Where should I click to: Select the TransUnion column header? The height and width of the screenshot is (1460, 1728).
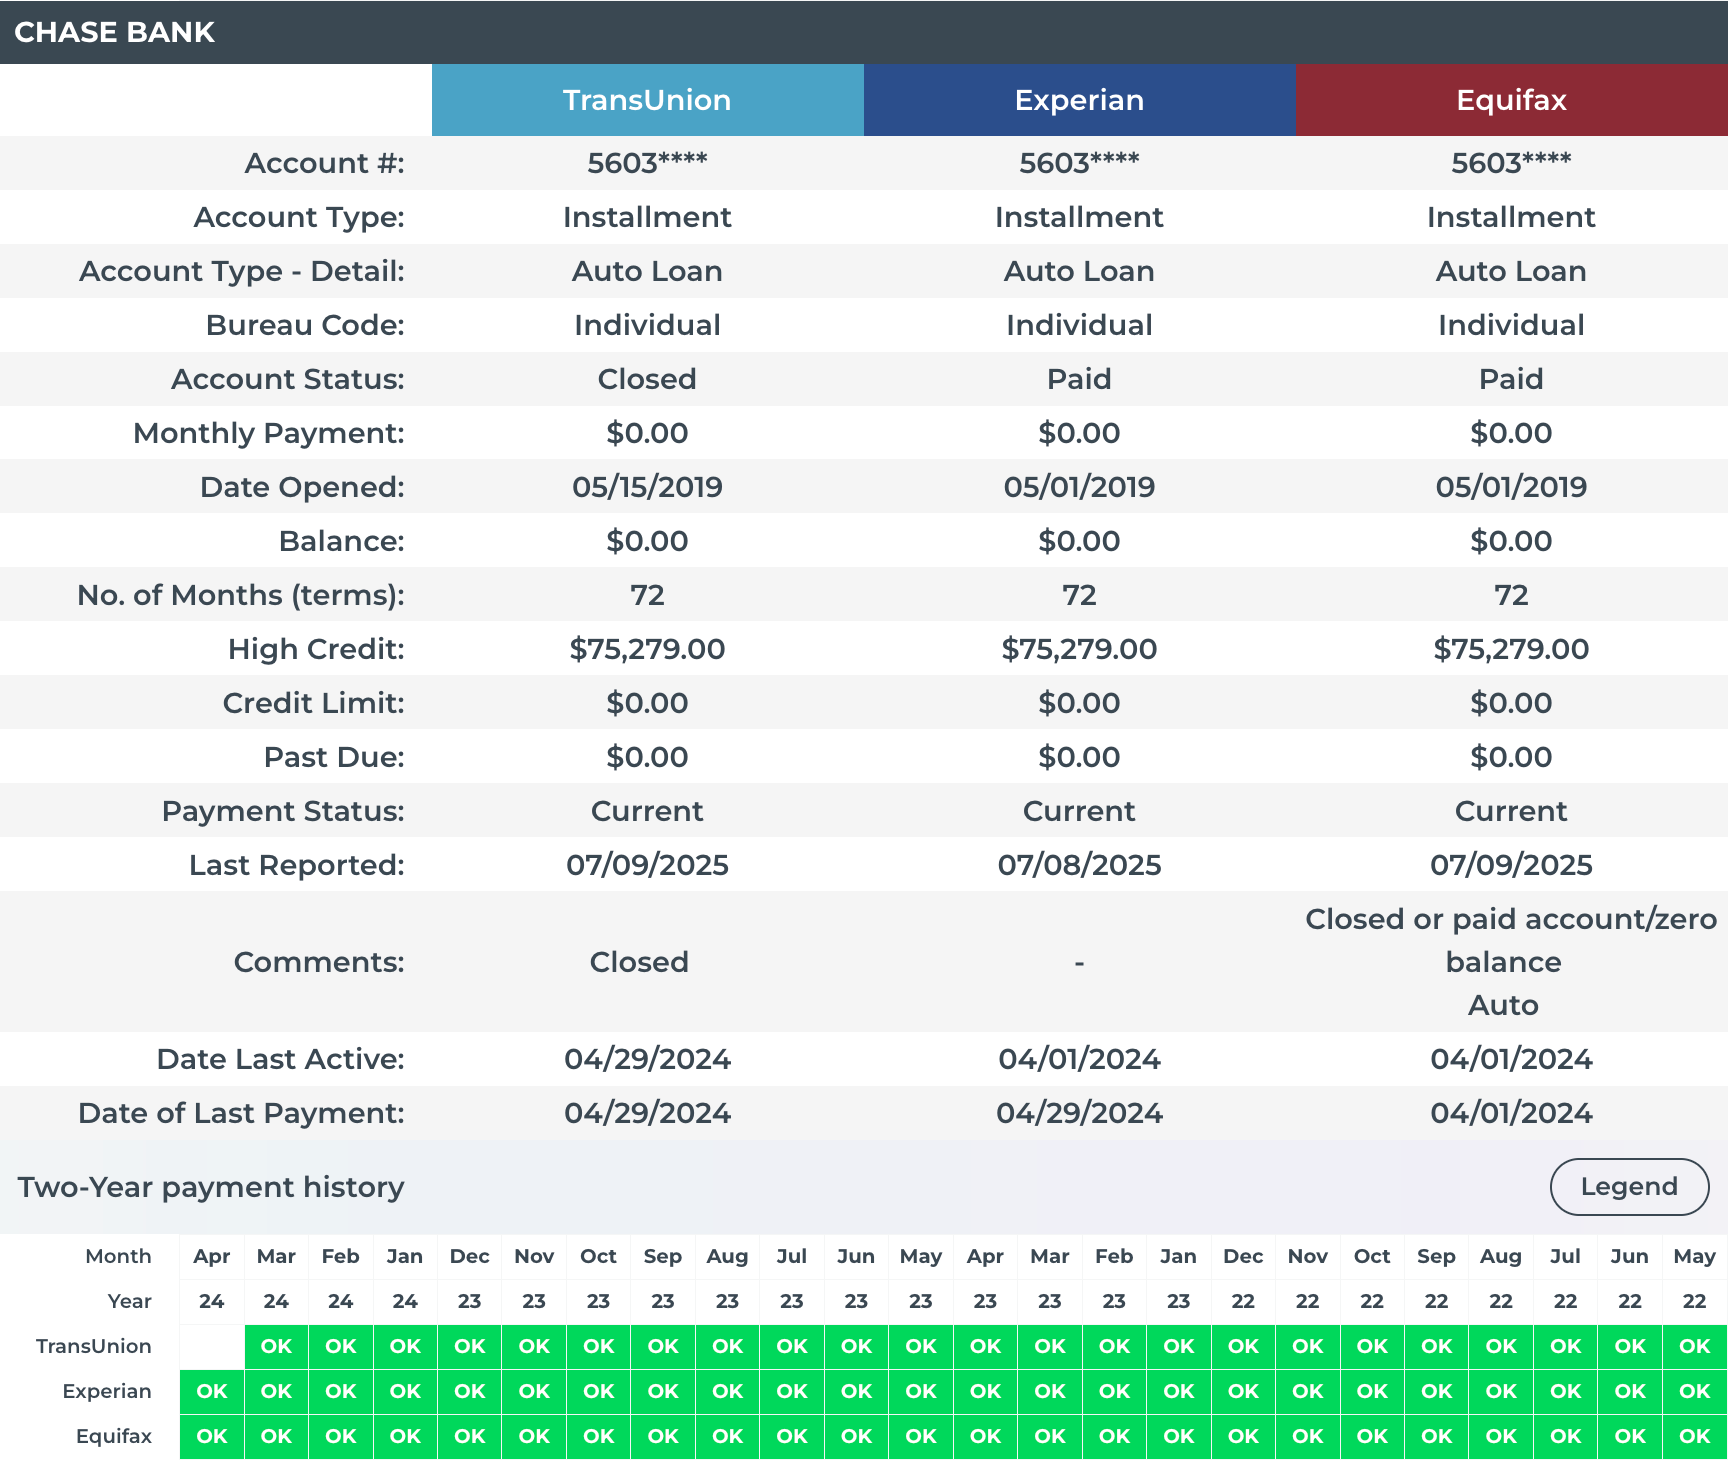coord(648,100)
